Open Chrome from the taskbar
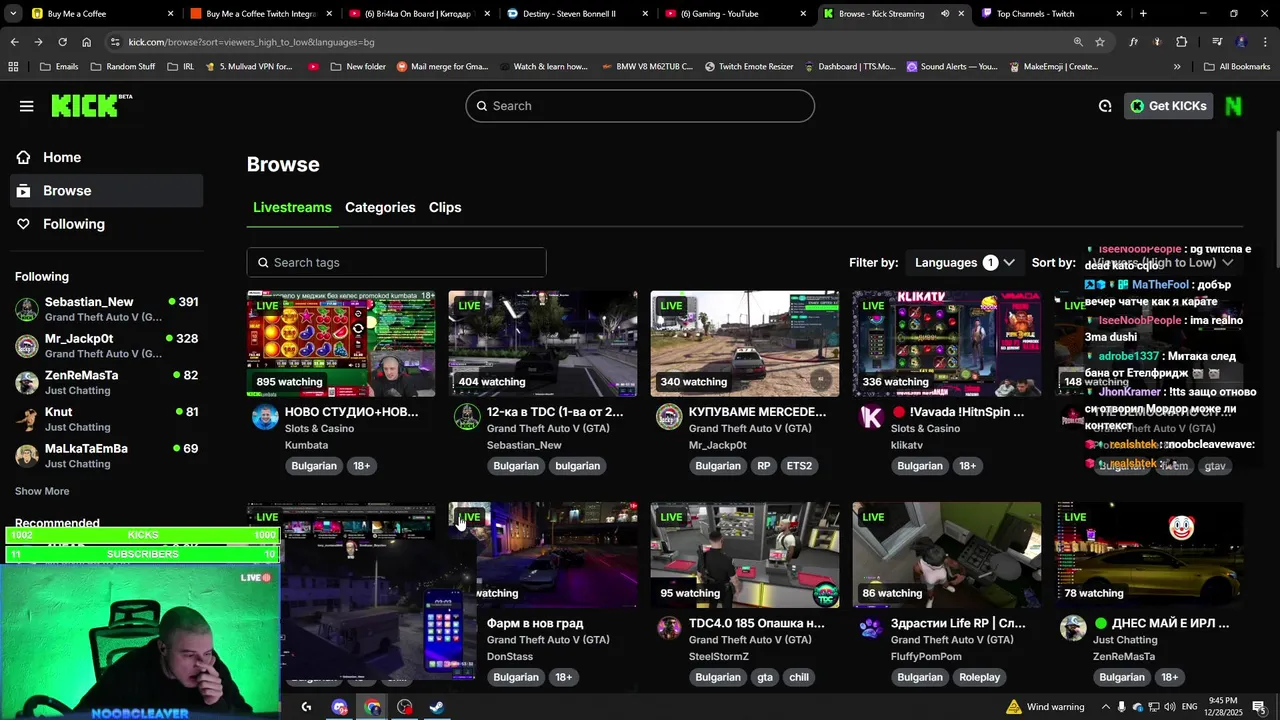Viewport: 1280px width, 720px height. tap(372, 707)
